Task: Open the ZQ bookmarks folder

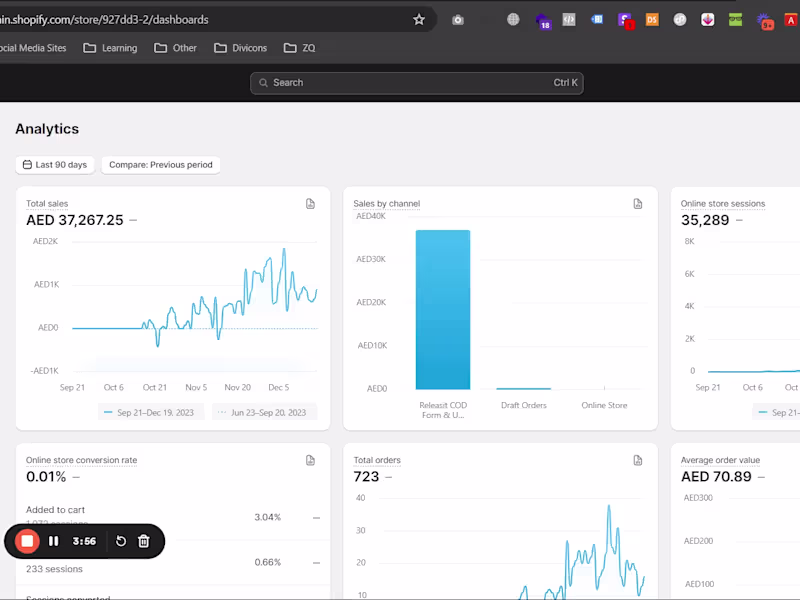Action: coord(299,48)
